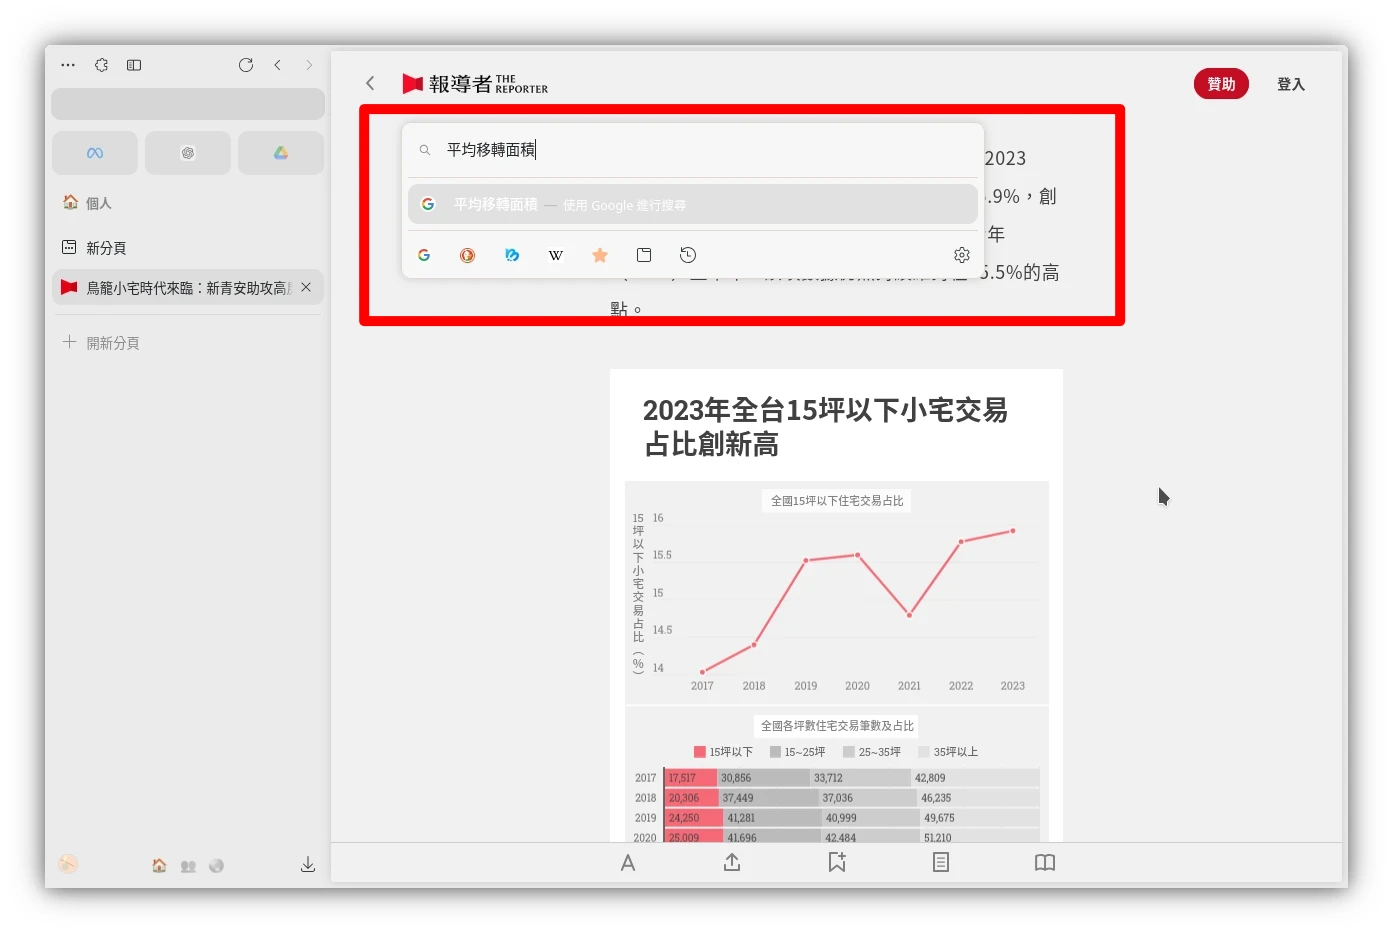
Task: Click 開新分頁 to add a tab
Action: [112, 343]
